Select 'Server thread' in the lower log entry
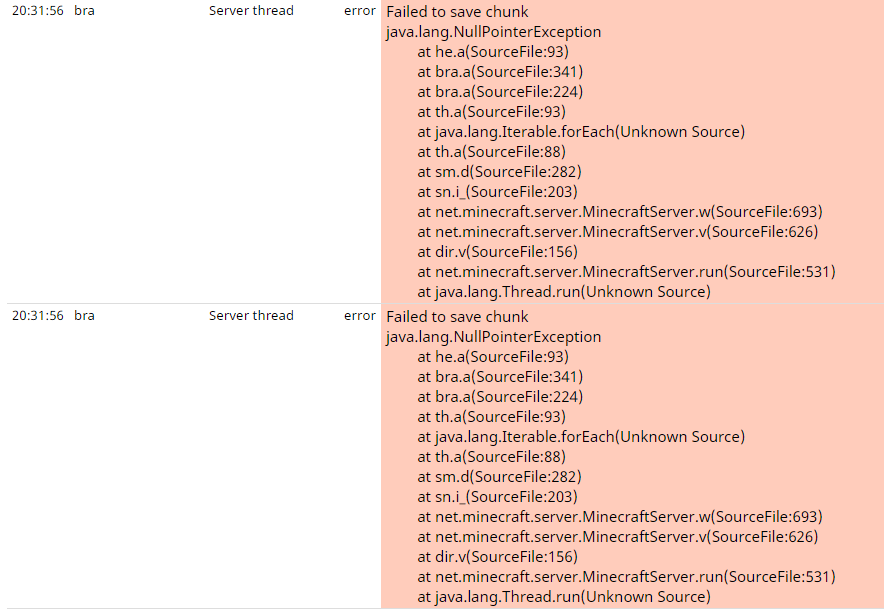This screenshot has width=884, height=613. 251,316
